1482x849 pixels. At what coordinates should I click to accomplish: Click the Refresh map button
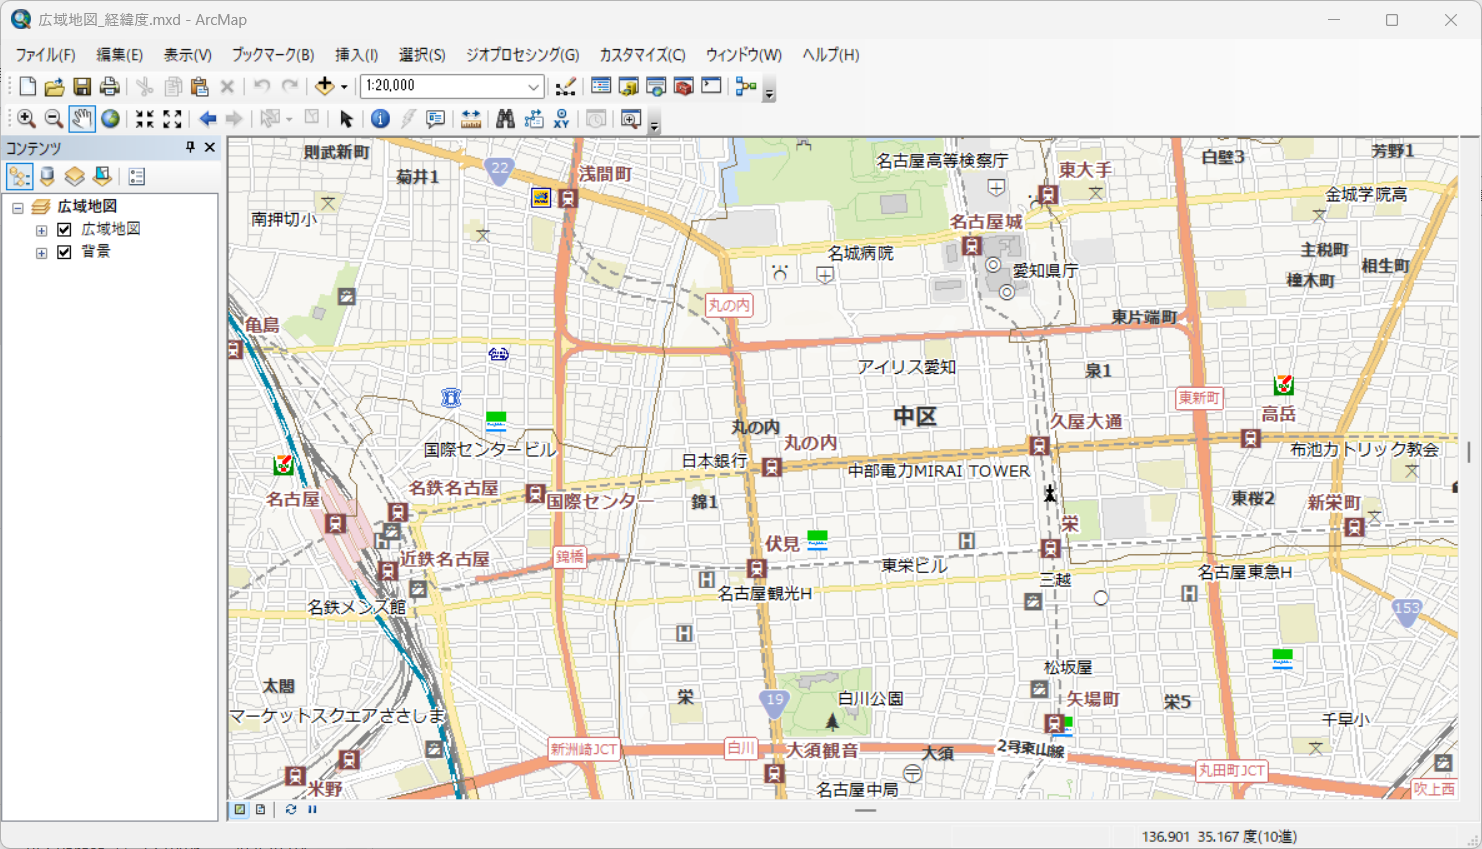coord(291,810)
